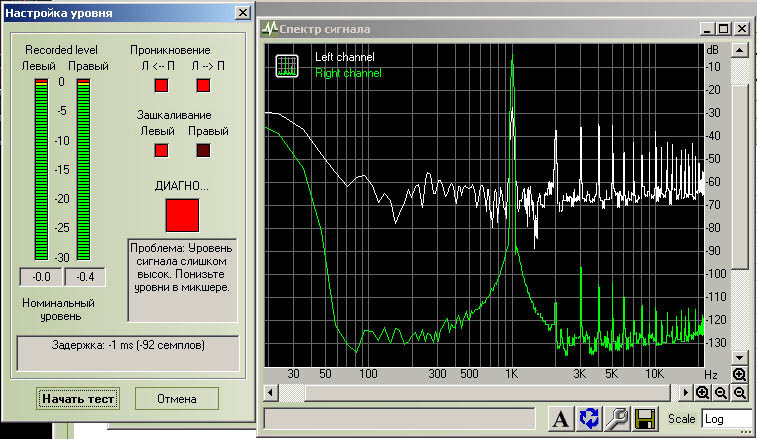
Task: Click the horizontal scrollbar left arrow
Action: click(270, 392)
